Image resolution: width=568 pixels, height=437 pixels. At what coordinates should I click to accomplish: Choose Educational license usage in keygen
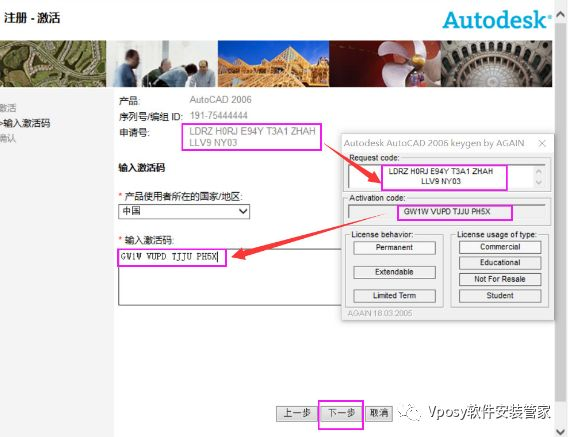500,263
